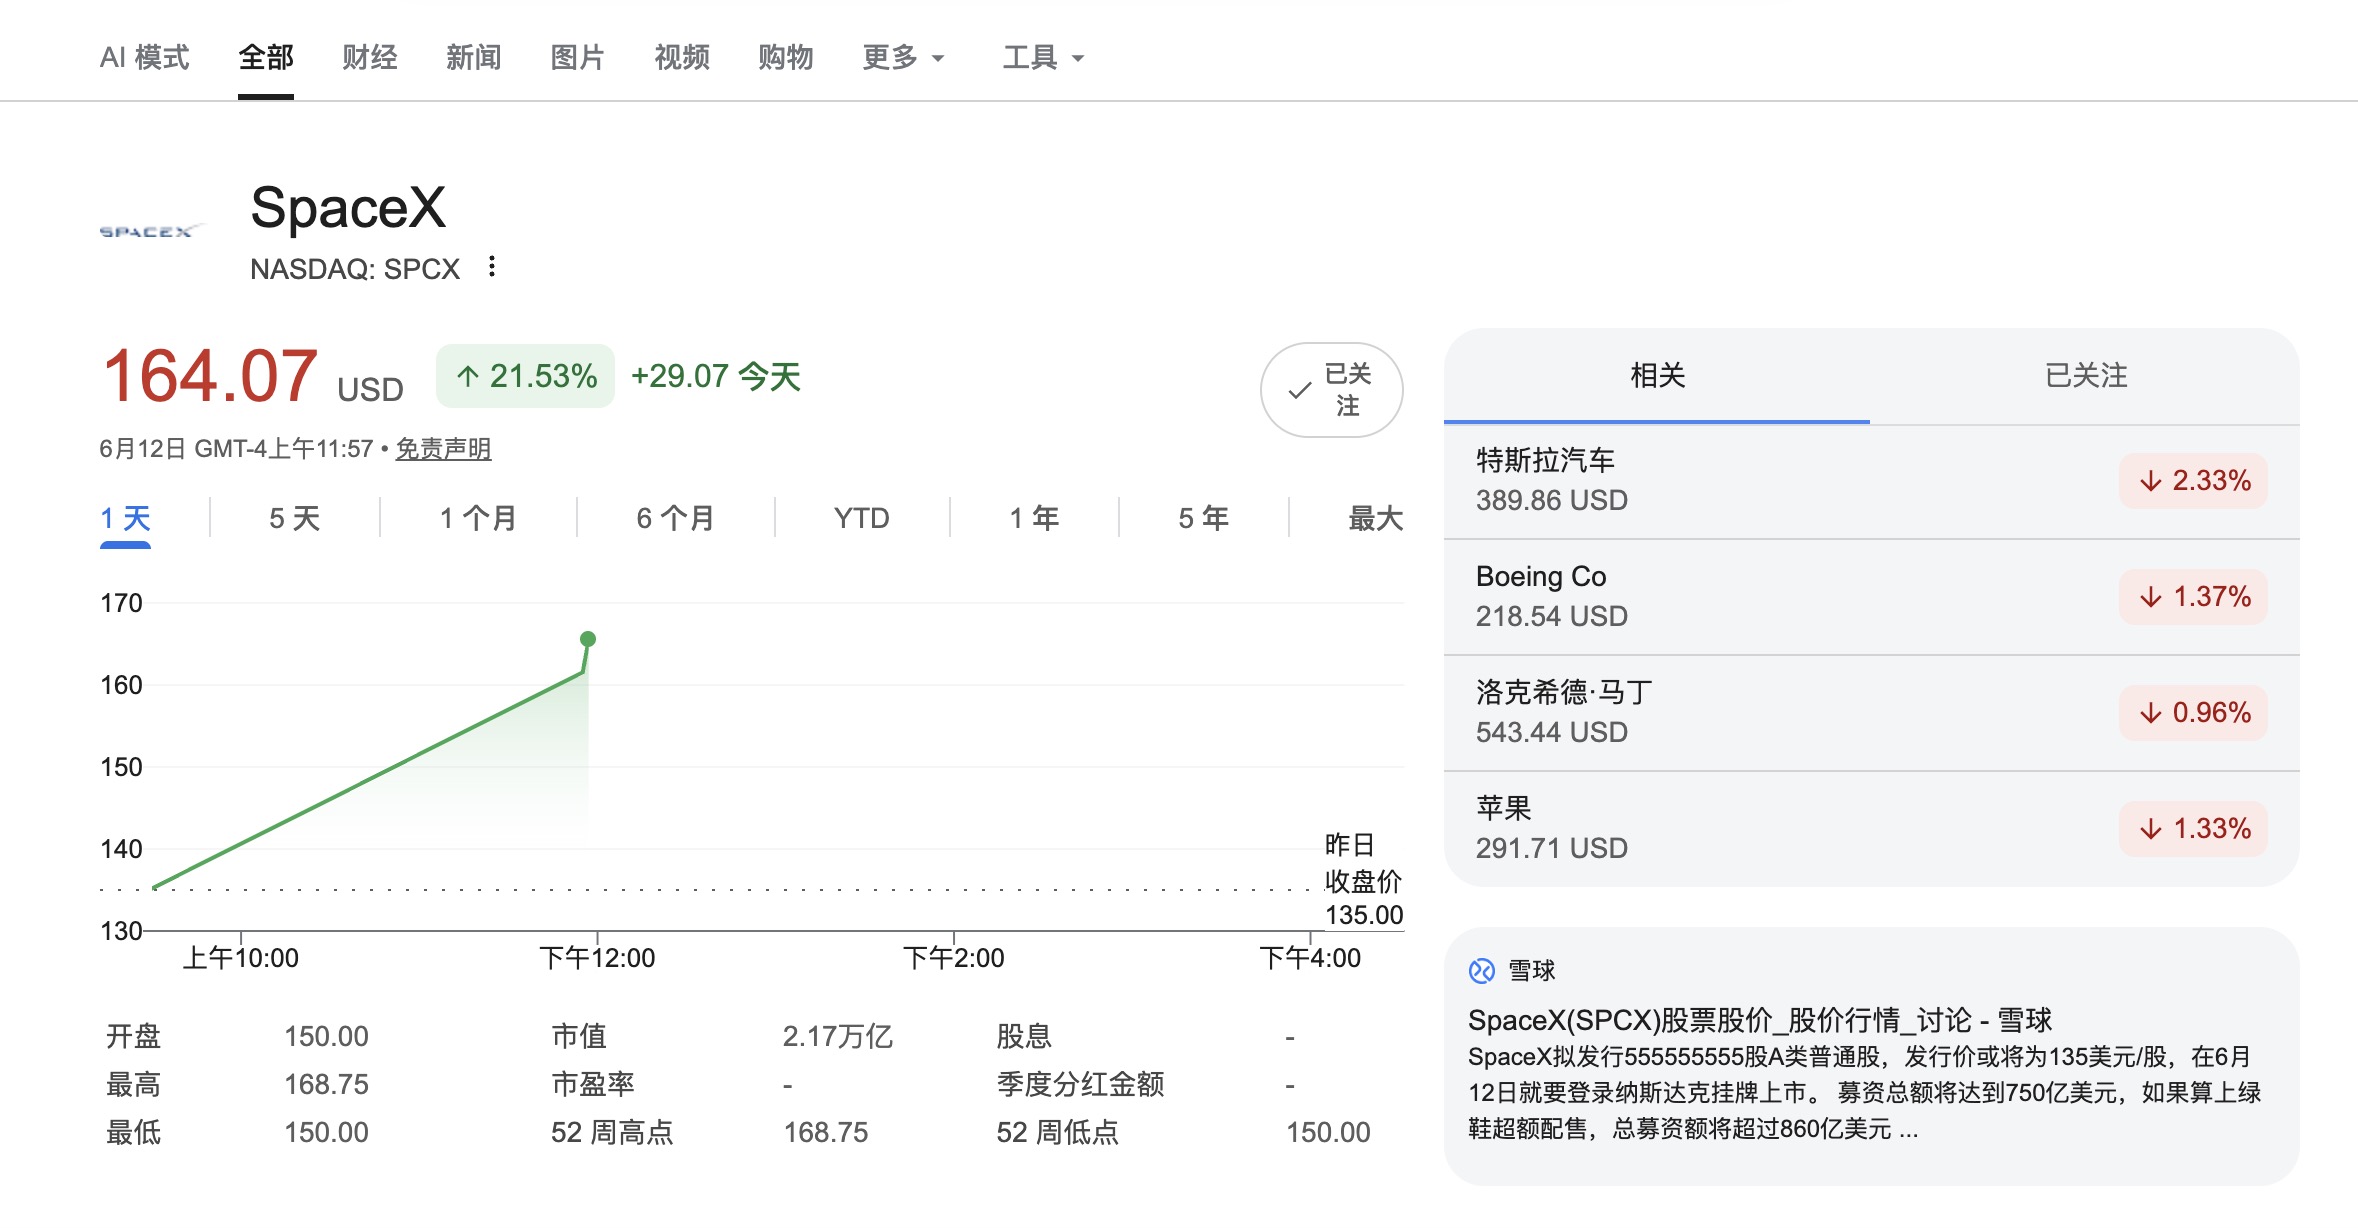Viewport: 2358px width, 1228px height.
Task: Click the 52 周低点 label
Action: click(x=1058, y=1132)
